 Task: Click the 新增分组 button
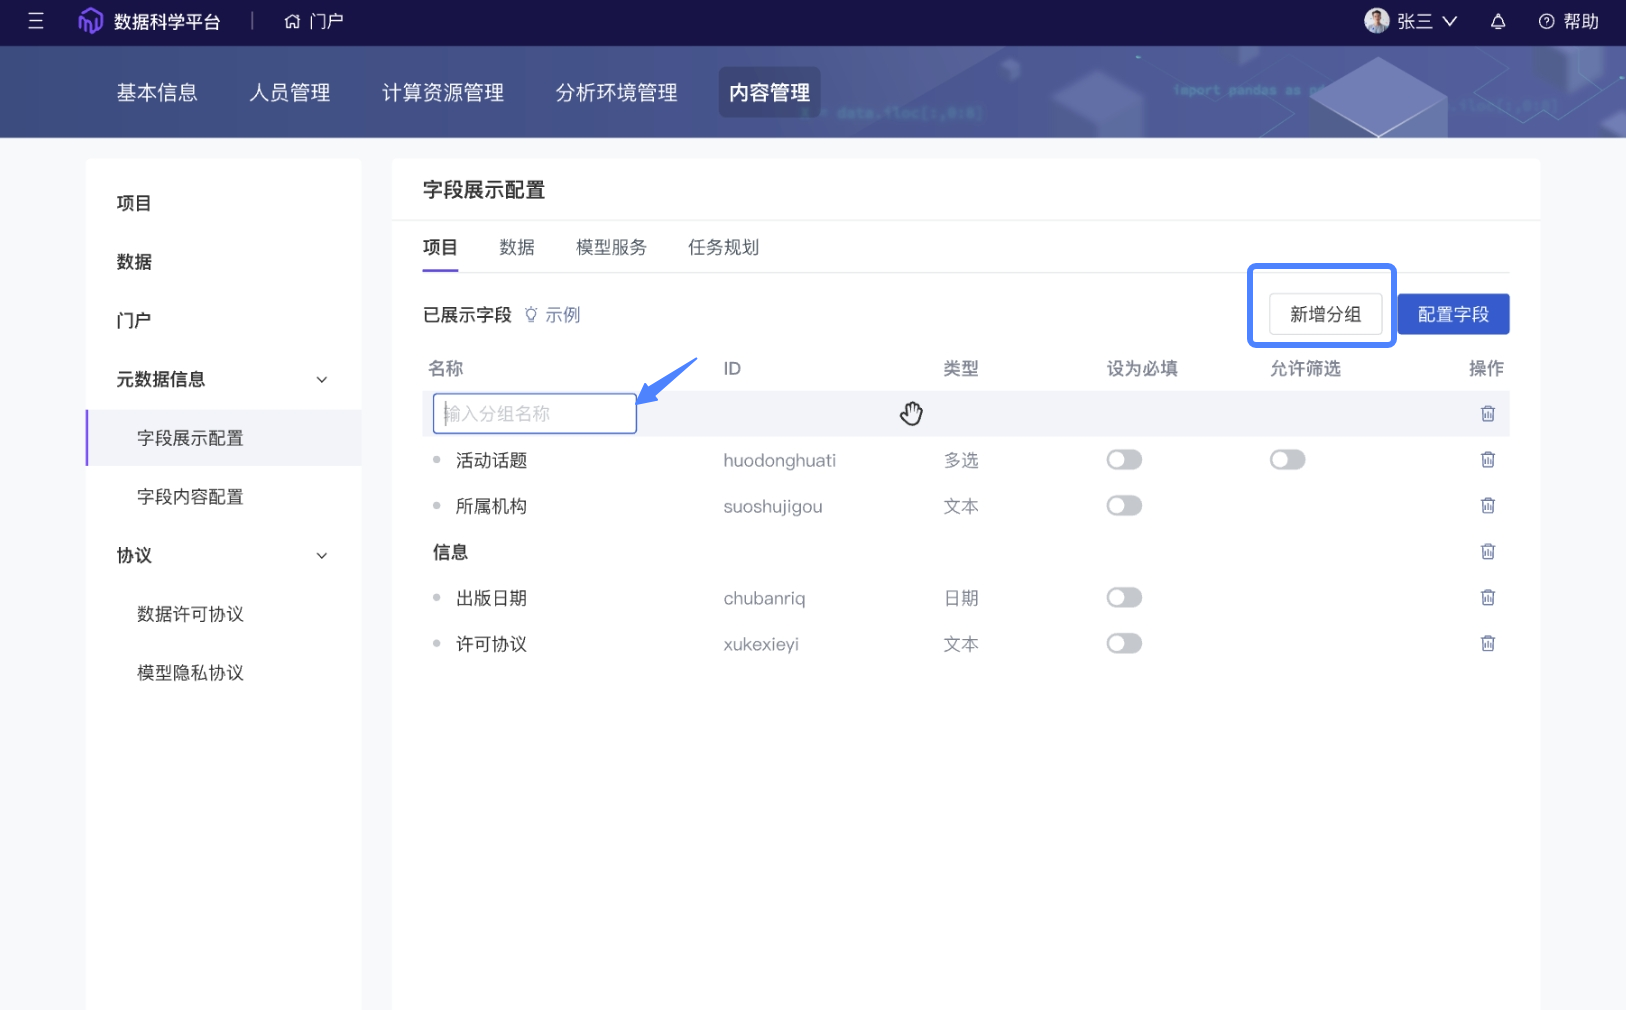(1325, 315)
